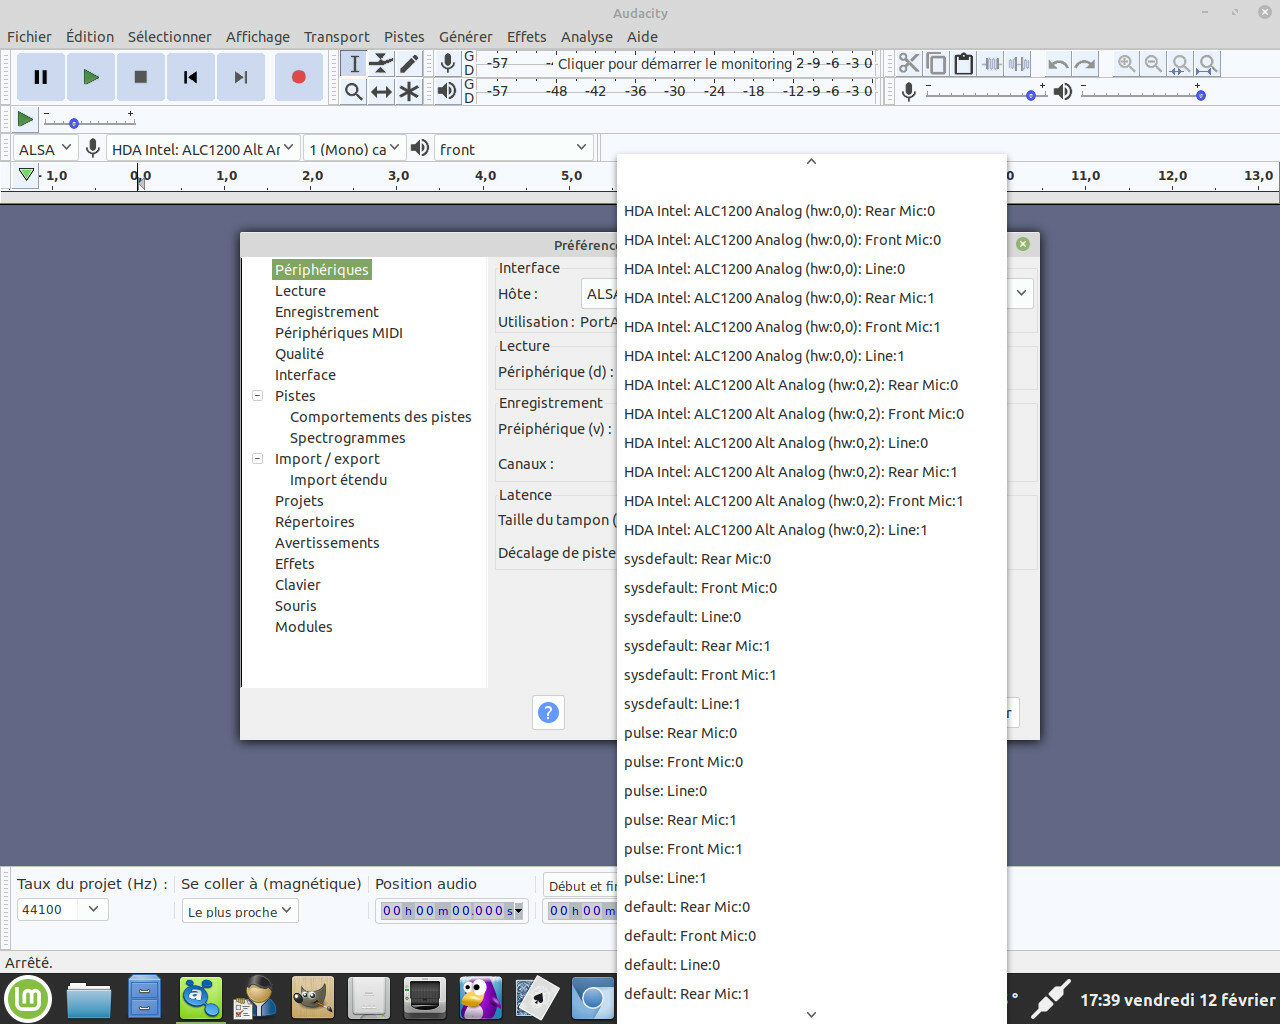1280x1024 pixels.
Task: Open the blue folder file manager in taskbar
Action: point(89,998)
